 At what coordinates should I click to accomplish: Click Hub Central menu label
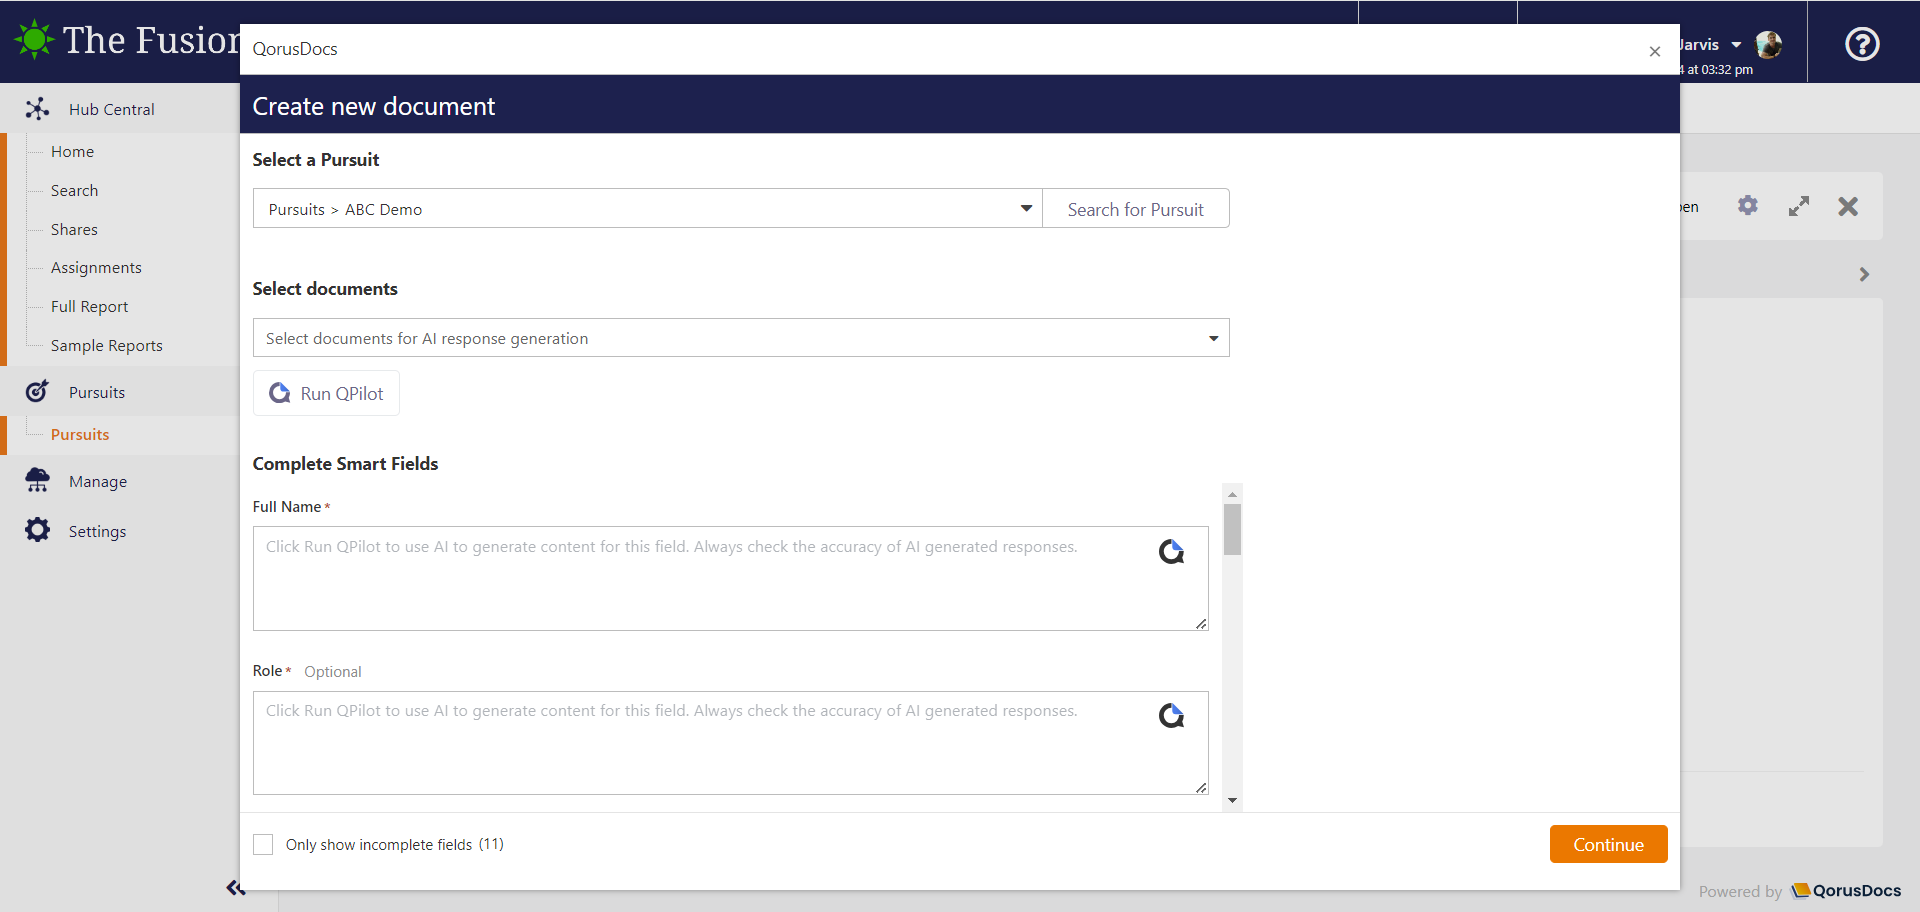[x=111, y=109]
